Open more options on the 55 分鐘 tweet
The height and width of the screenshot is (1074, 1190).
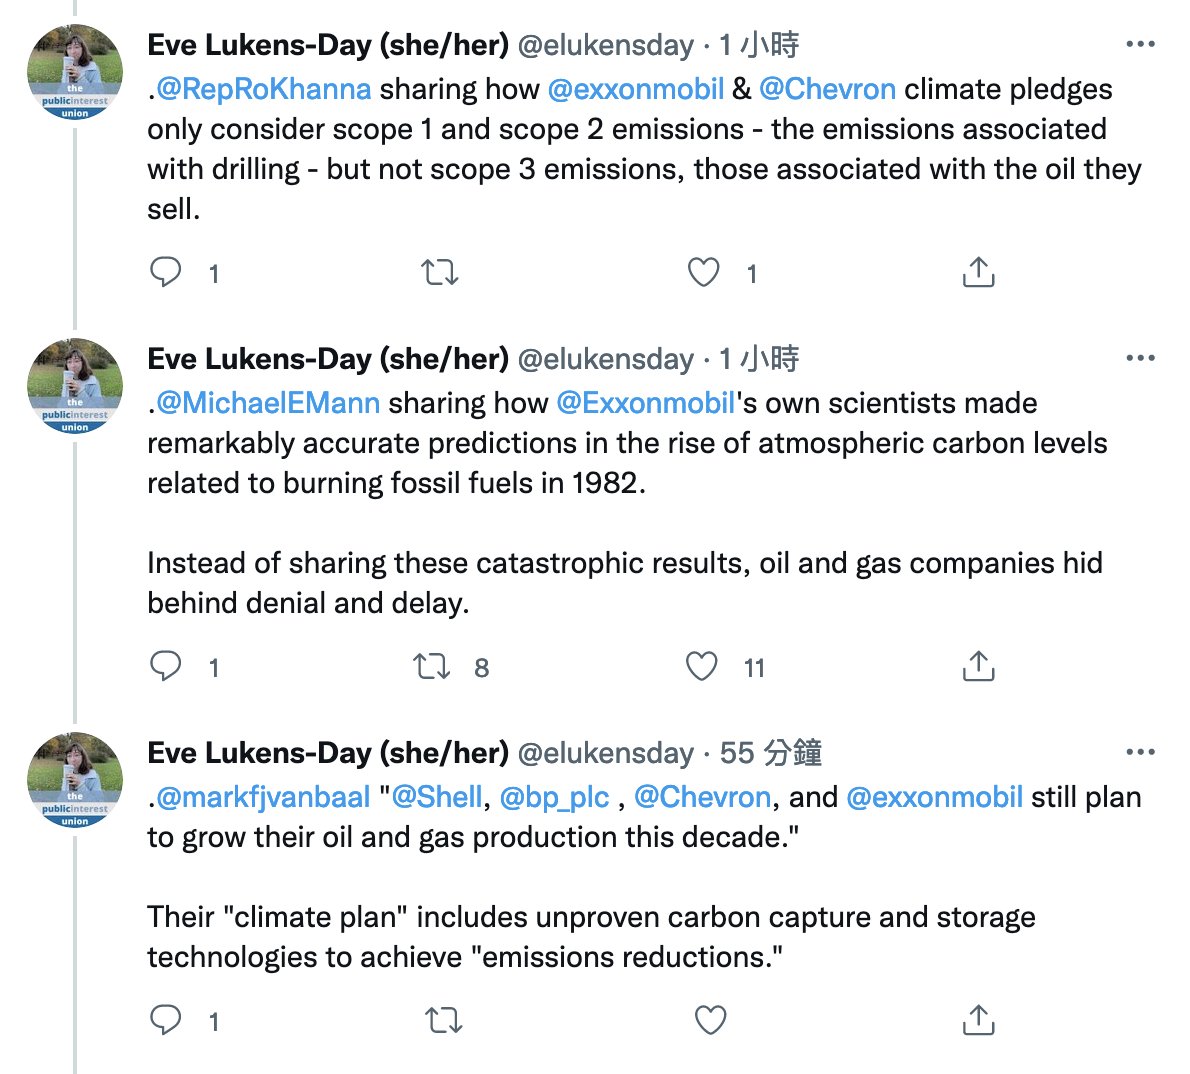click(1140, 751)
